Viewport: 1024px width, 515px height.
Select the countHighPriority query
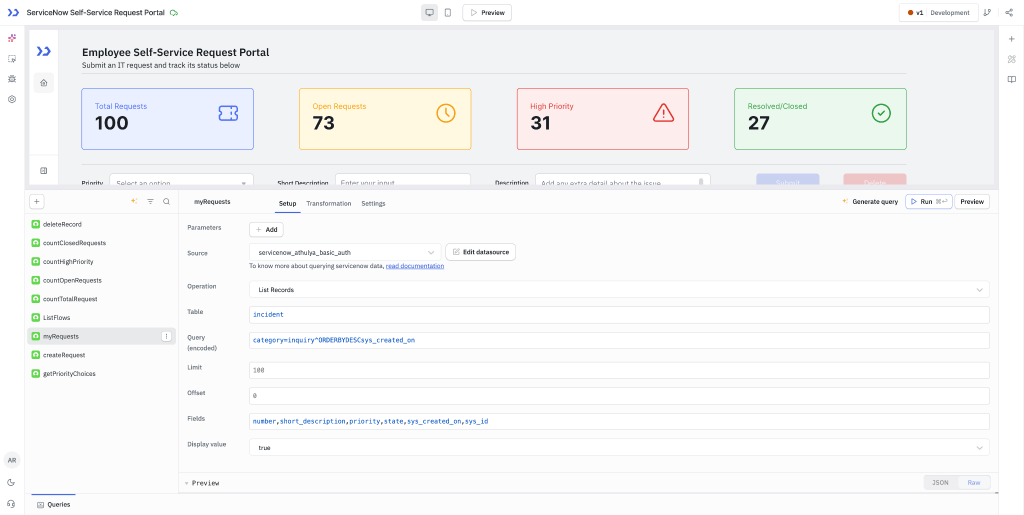coord(101,262)
